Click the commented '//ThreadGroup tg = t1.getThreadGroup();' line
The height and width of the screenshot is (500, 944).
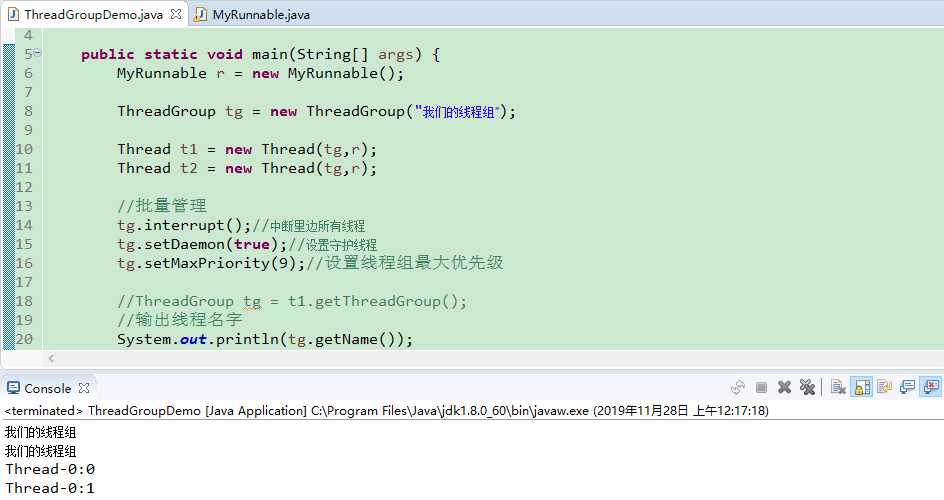click(291, 301)
